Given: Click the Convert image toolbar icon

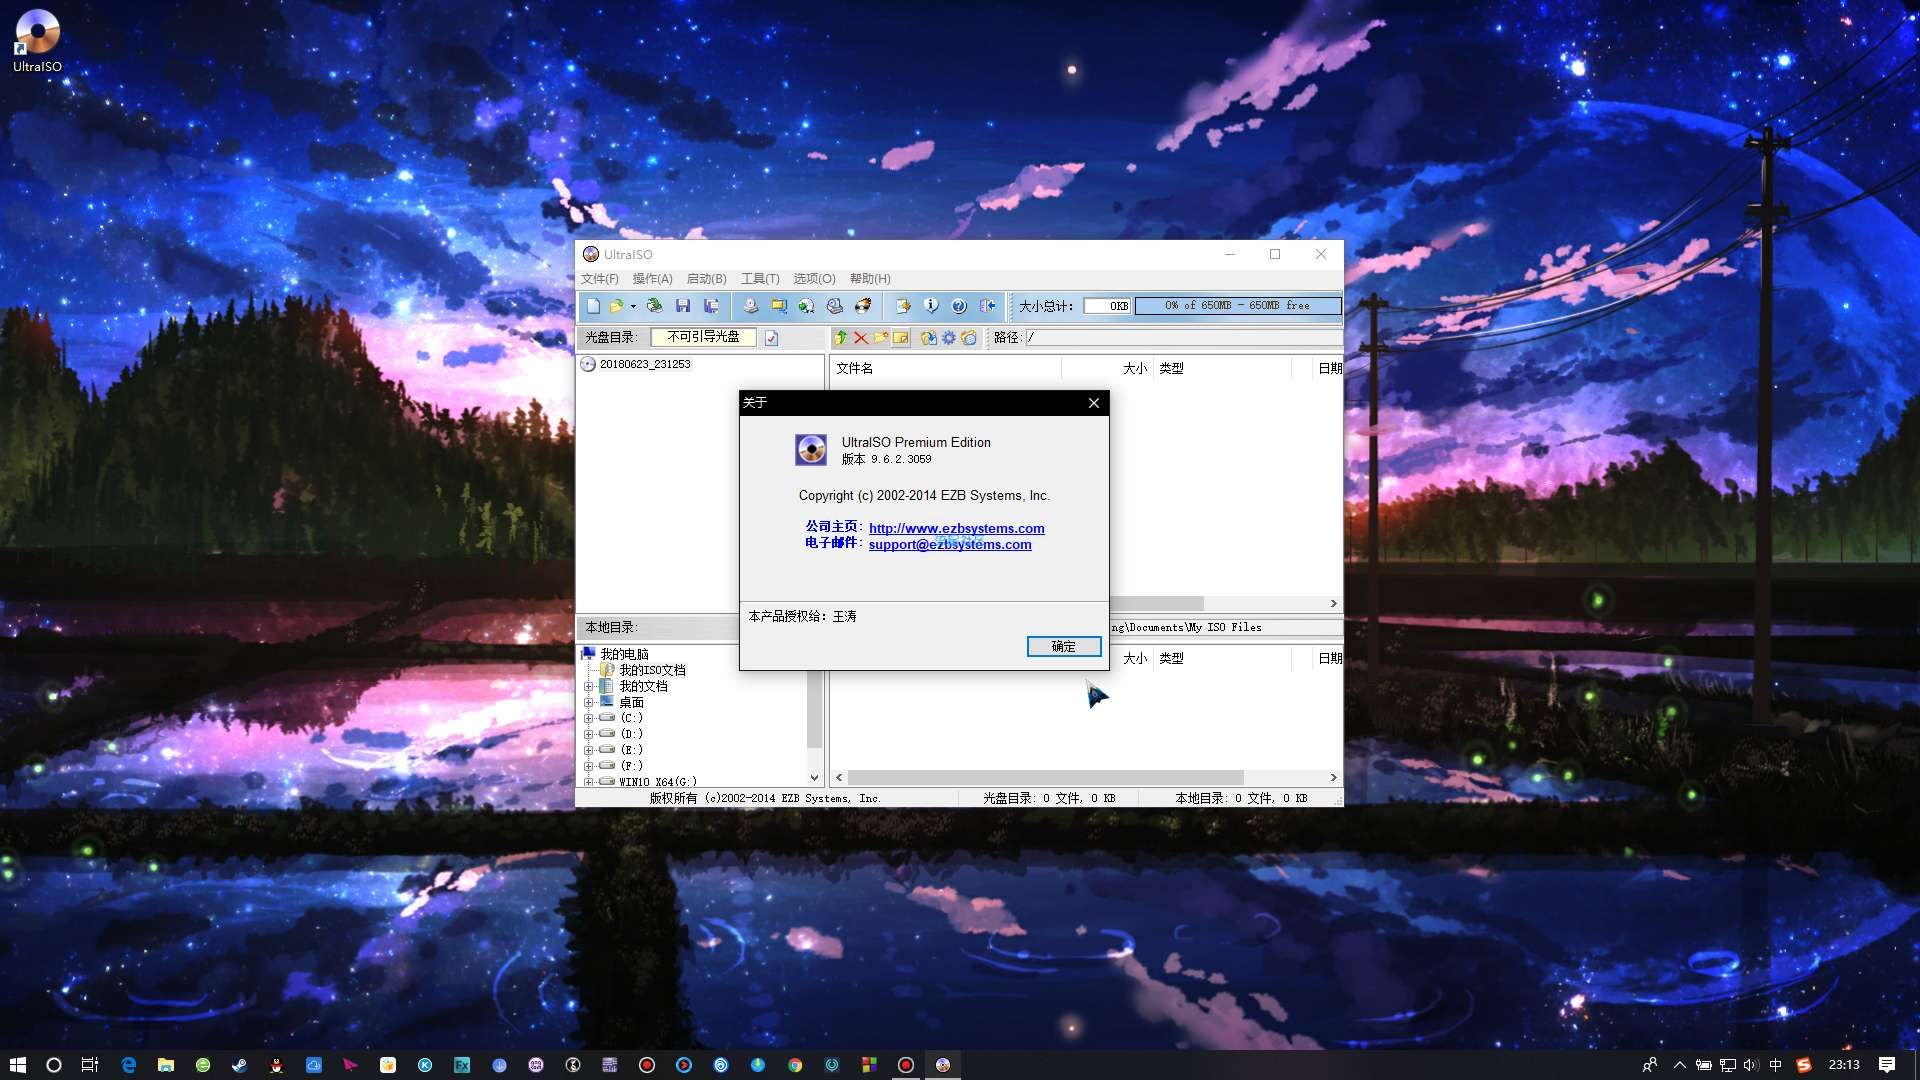Looking at the screenshot, I should point(806,306).
